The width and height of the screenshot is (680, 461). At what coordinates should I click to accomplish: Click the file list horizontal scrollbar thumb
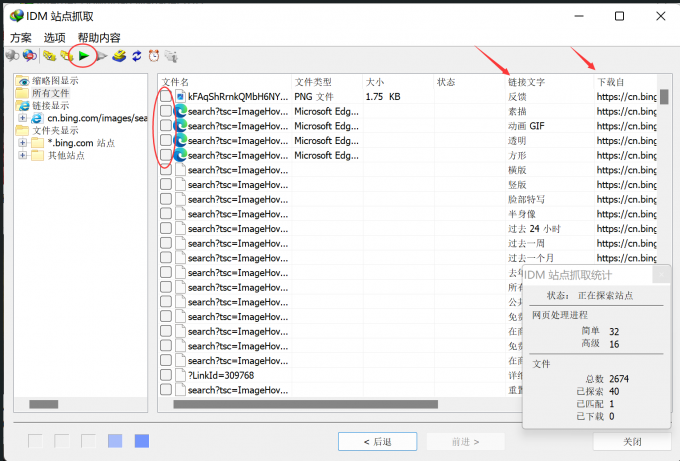tap(305, 404)
